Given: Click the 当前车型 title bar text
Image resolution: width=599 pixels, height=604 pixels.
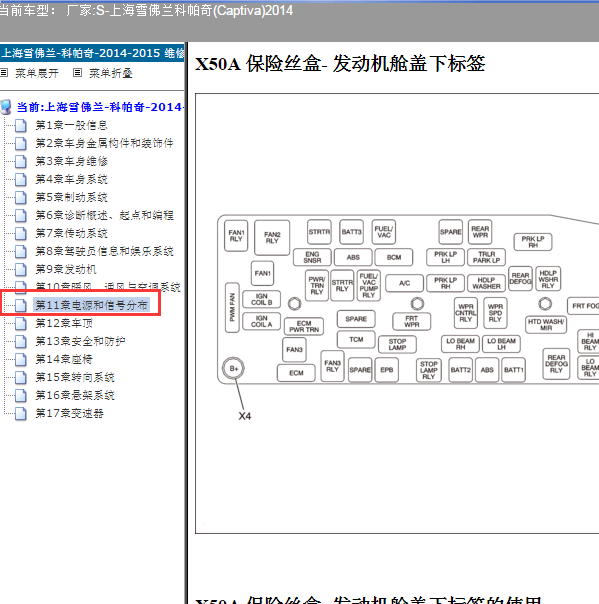Looking at the screenshot, I should click(x=146, y=10).
